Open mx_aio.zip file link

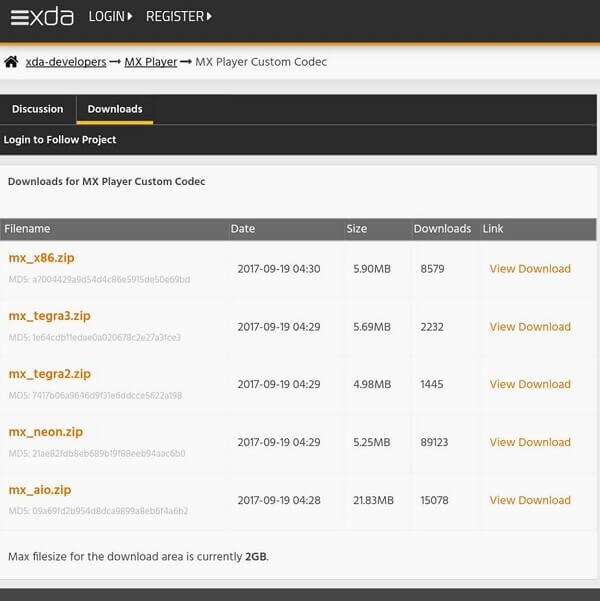40,490
